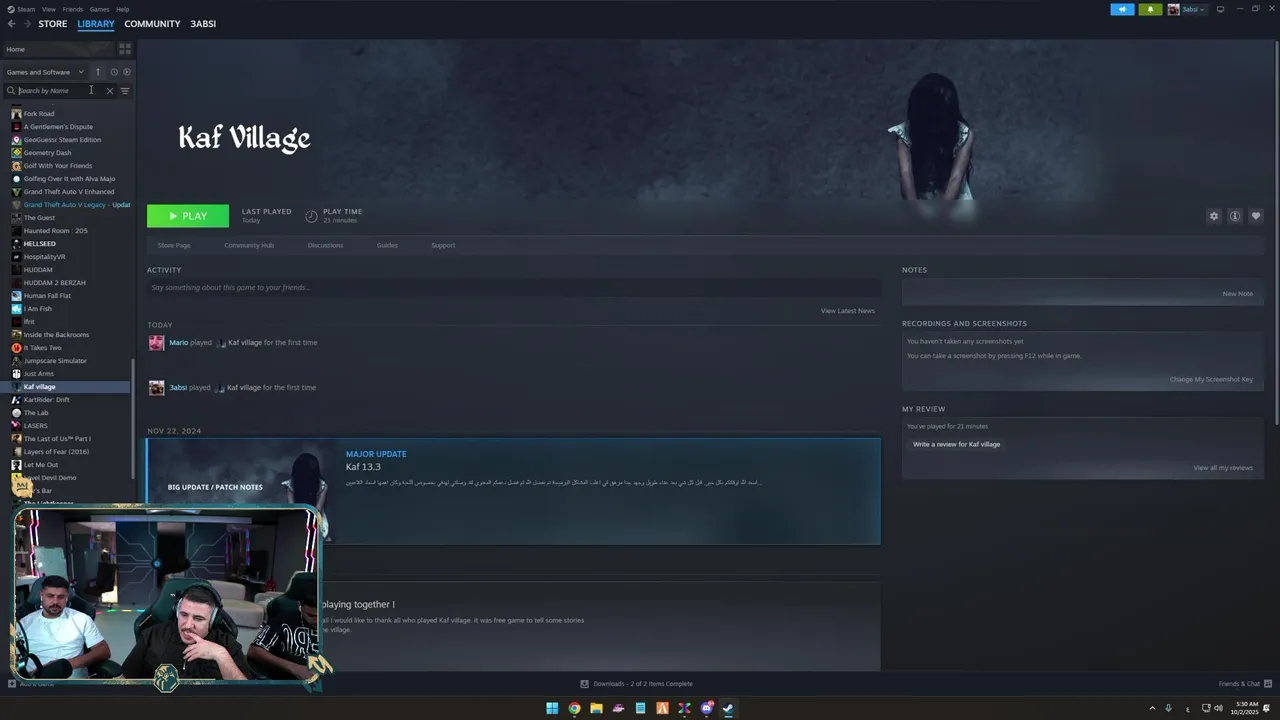The width and height of the screenshot is (1280, 720).
Task: Click the Steam taskbar icon
Action: tap(728, 708)
